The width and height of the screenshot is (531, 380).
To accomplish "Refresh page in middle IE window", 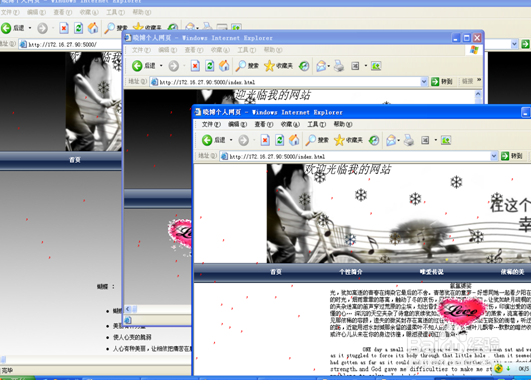I will click(x=209, y=65).
